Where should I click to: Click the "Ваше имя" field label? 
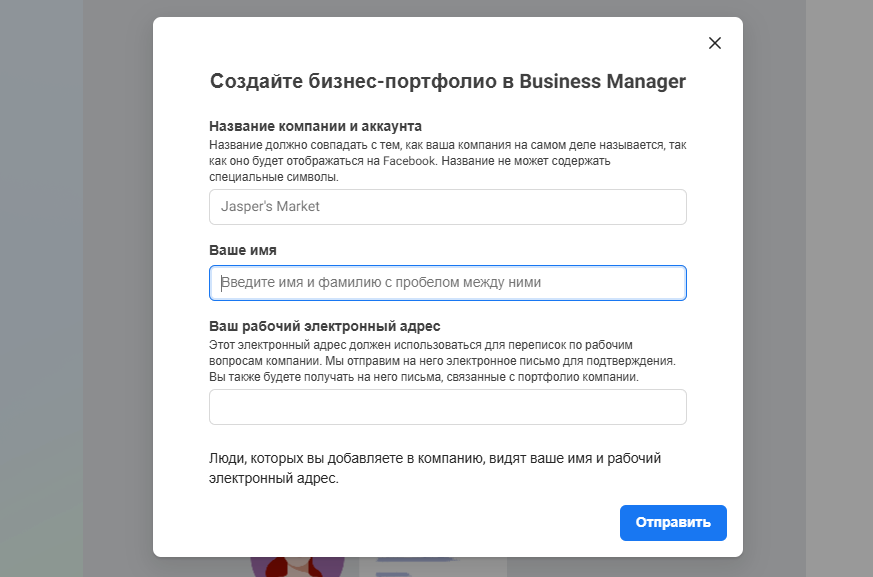[x=243, y=250]
